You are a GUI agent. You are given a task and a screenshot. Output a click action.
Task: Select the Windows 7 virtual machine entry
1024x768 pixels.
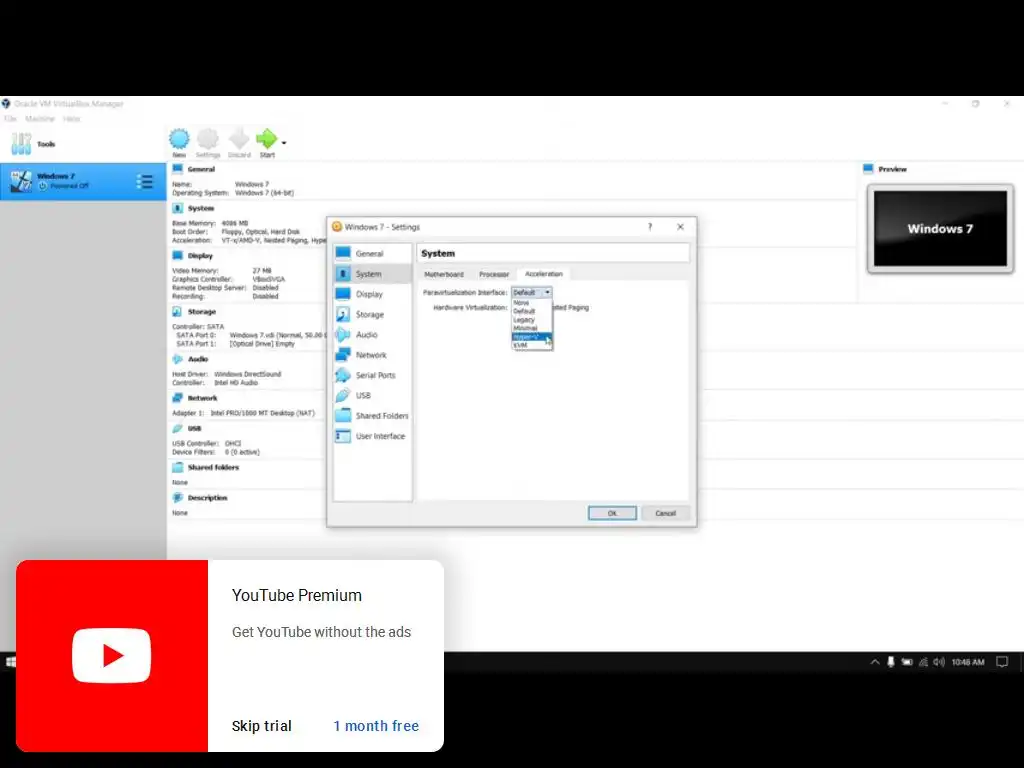click(83, 181)
